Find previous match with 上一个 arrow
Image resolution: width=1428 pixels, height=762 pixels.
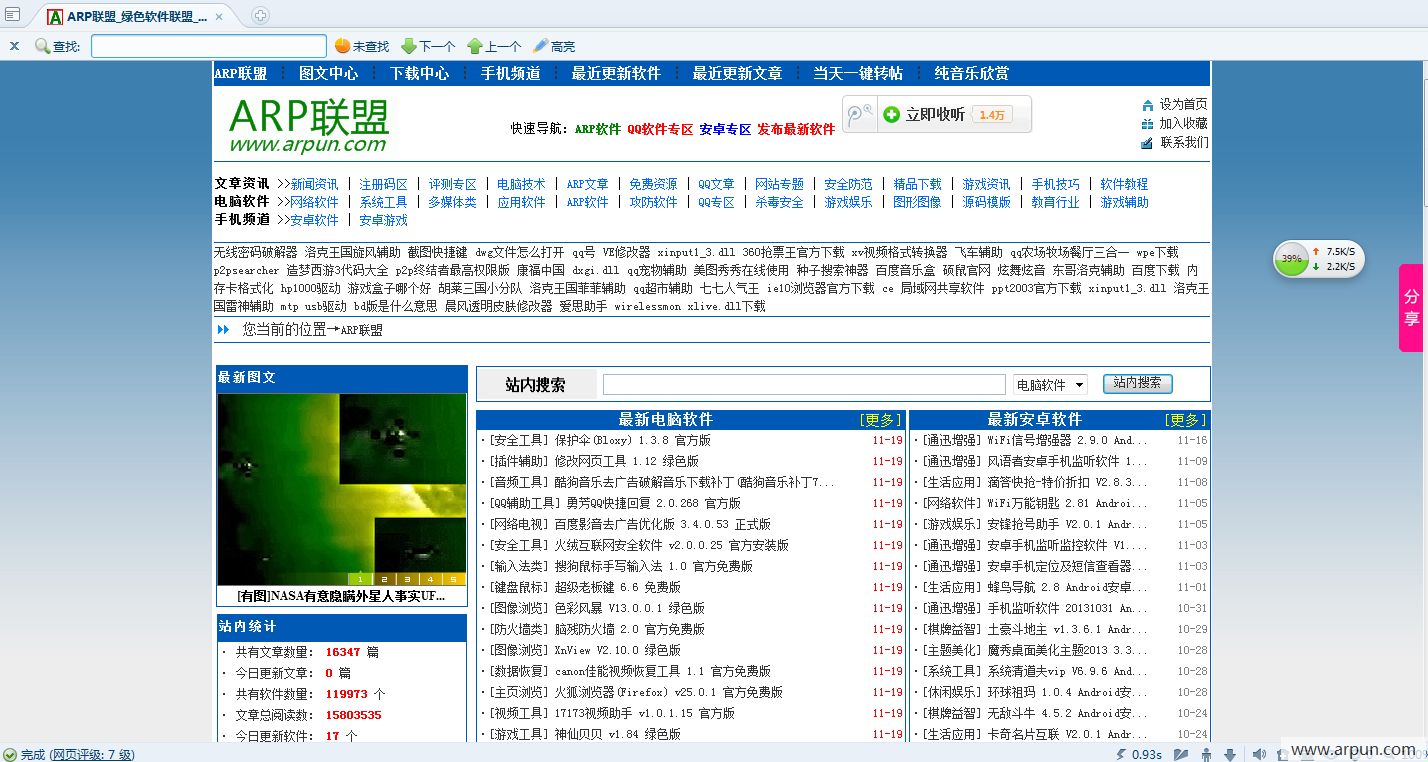[494, 46]
